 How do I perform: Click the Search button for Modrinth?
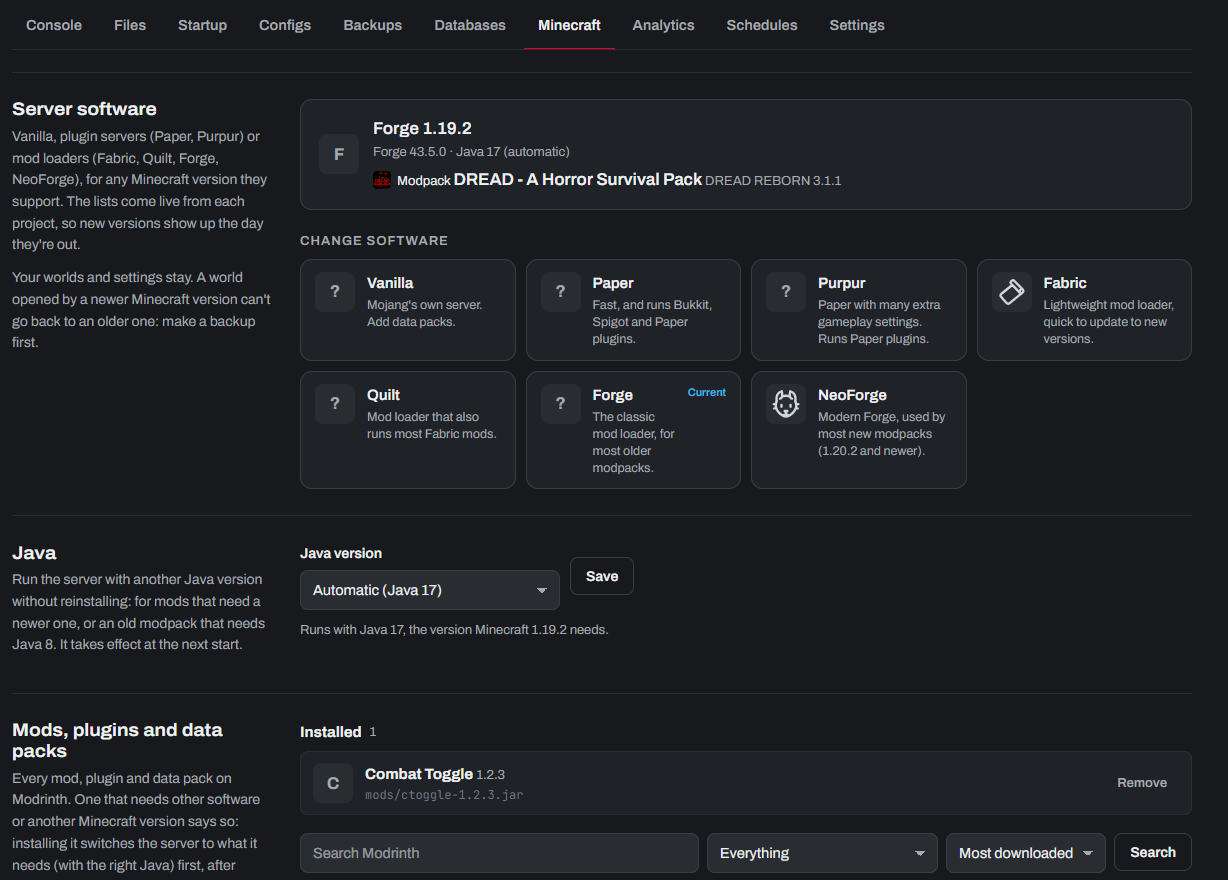point(1153,852)
